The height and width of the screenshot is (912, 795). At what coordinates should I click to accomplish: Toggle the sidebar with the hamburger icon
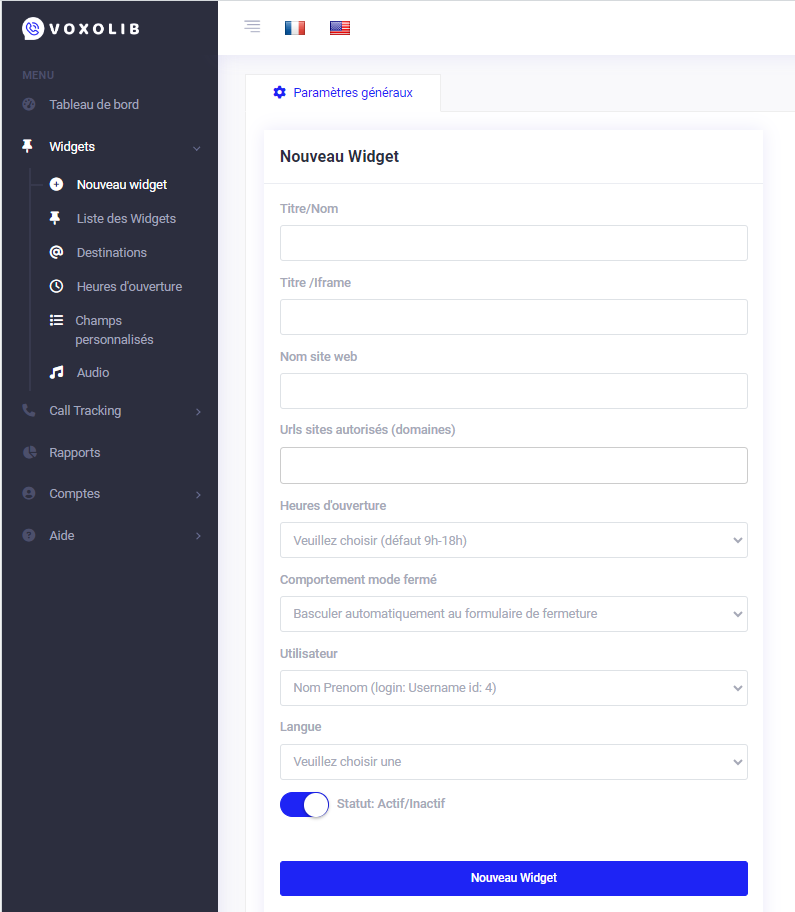point(252,27)
